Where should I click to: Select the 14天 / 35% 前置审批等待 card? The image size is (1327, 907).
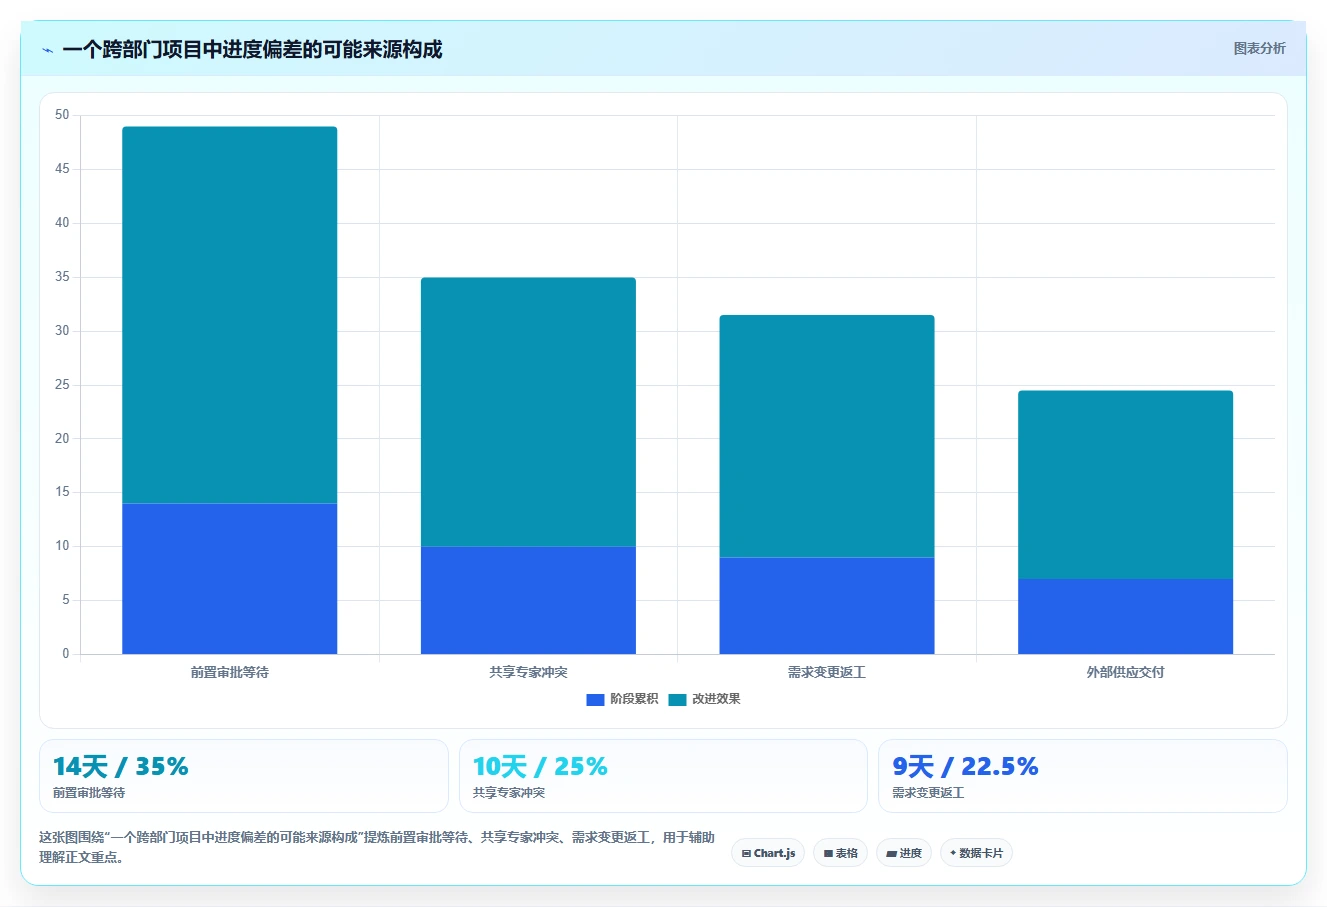coord(244,776)
